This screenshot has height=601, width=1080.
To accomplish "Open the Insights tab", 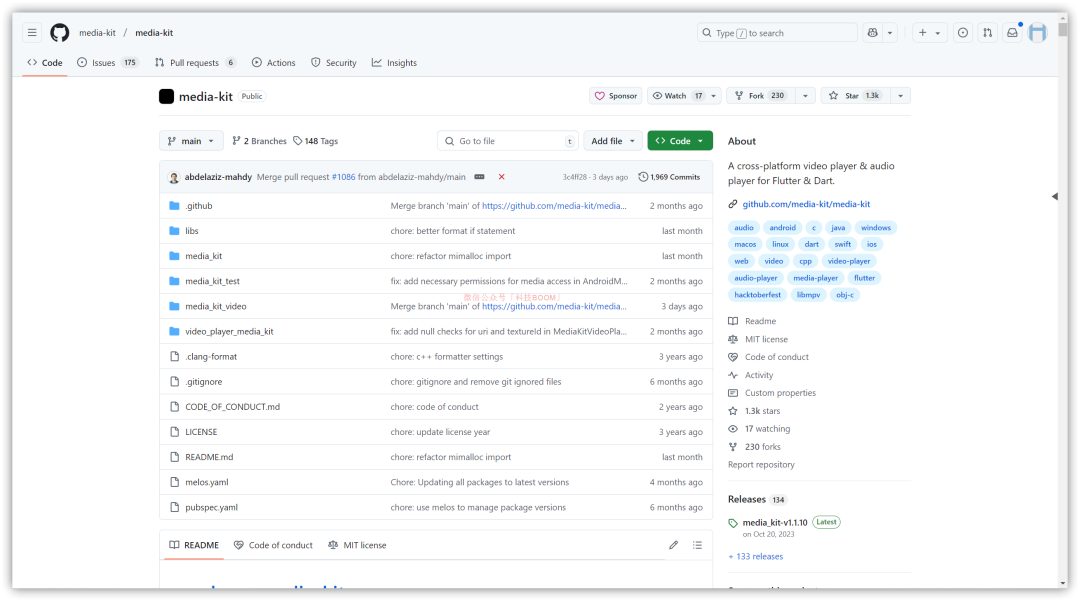I will pos(395,63).
